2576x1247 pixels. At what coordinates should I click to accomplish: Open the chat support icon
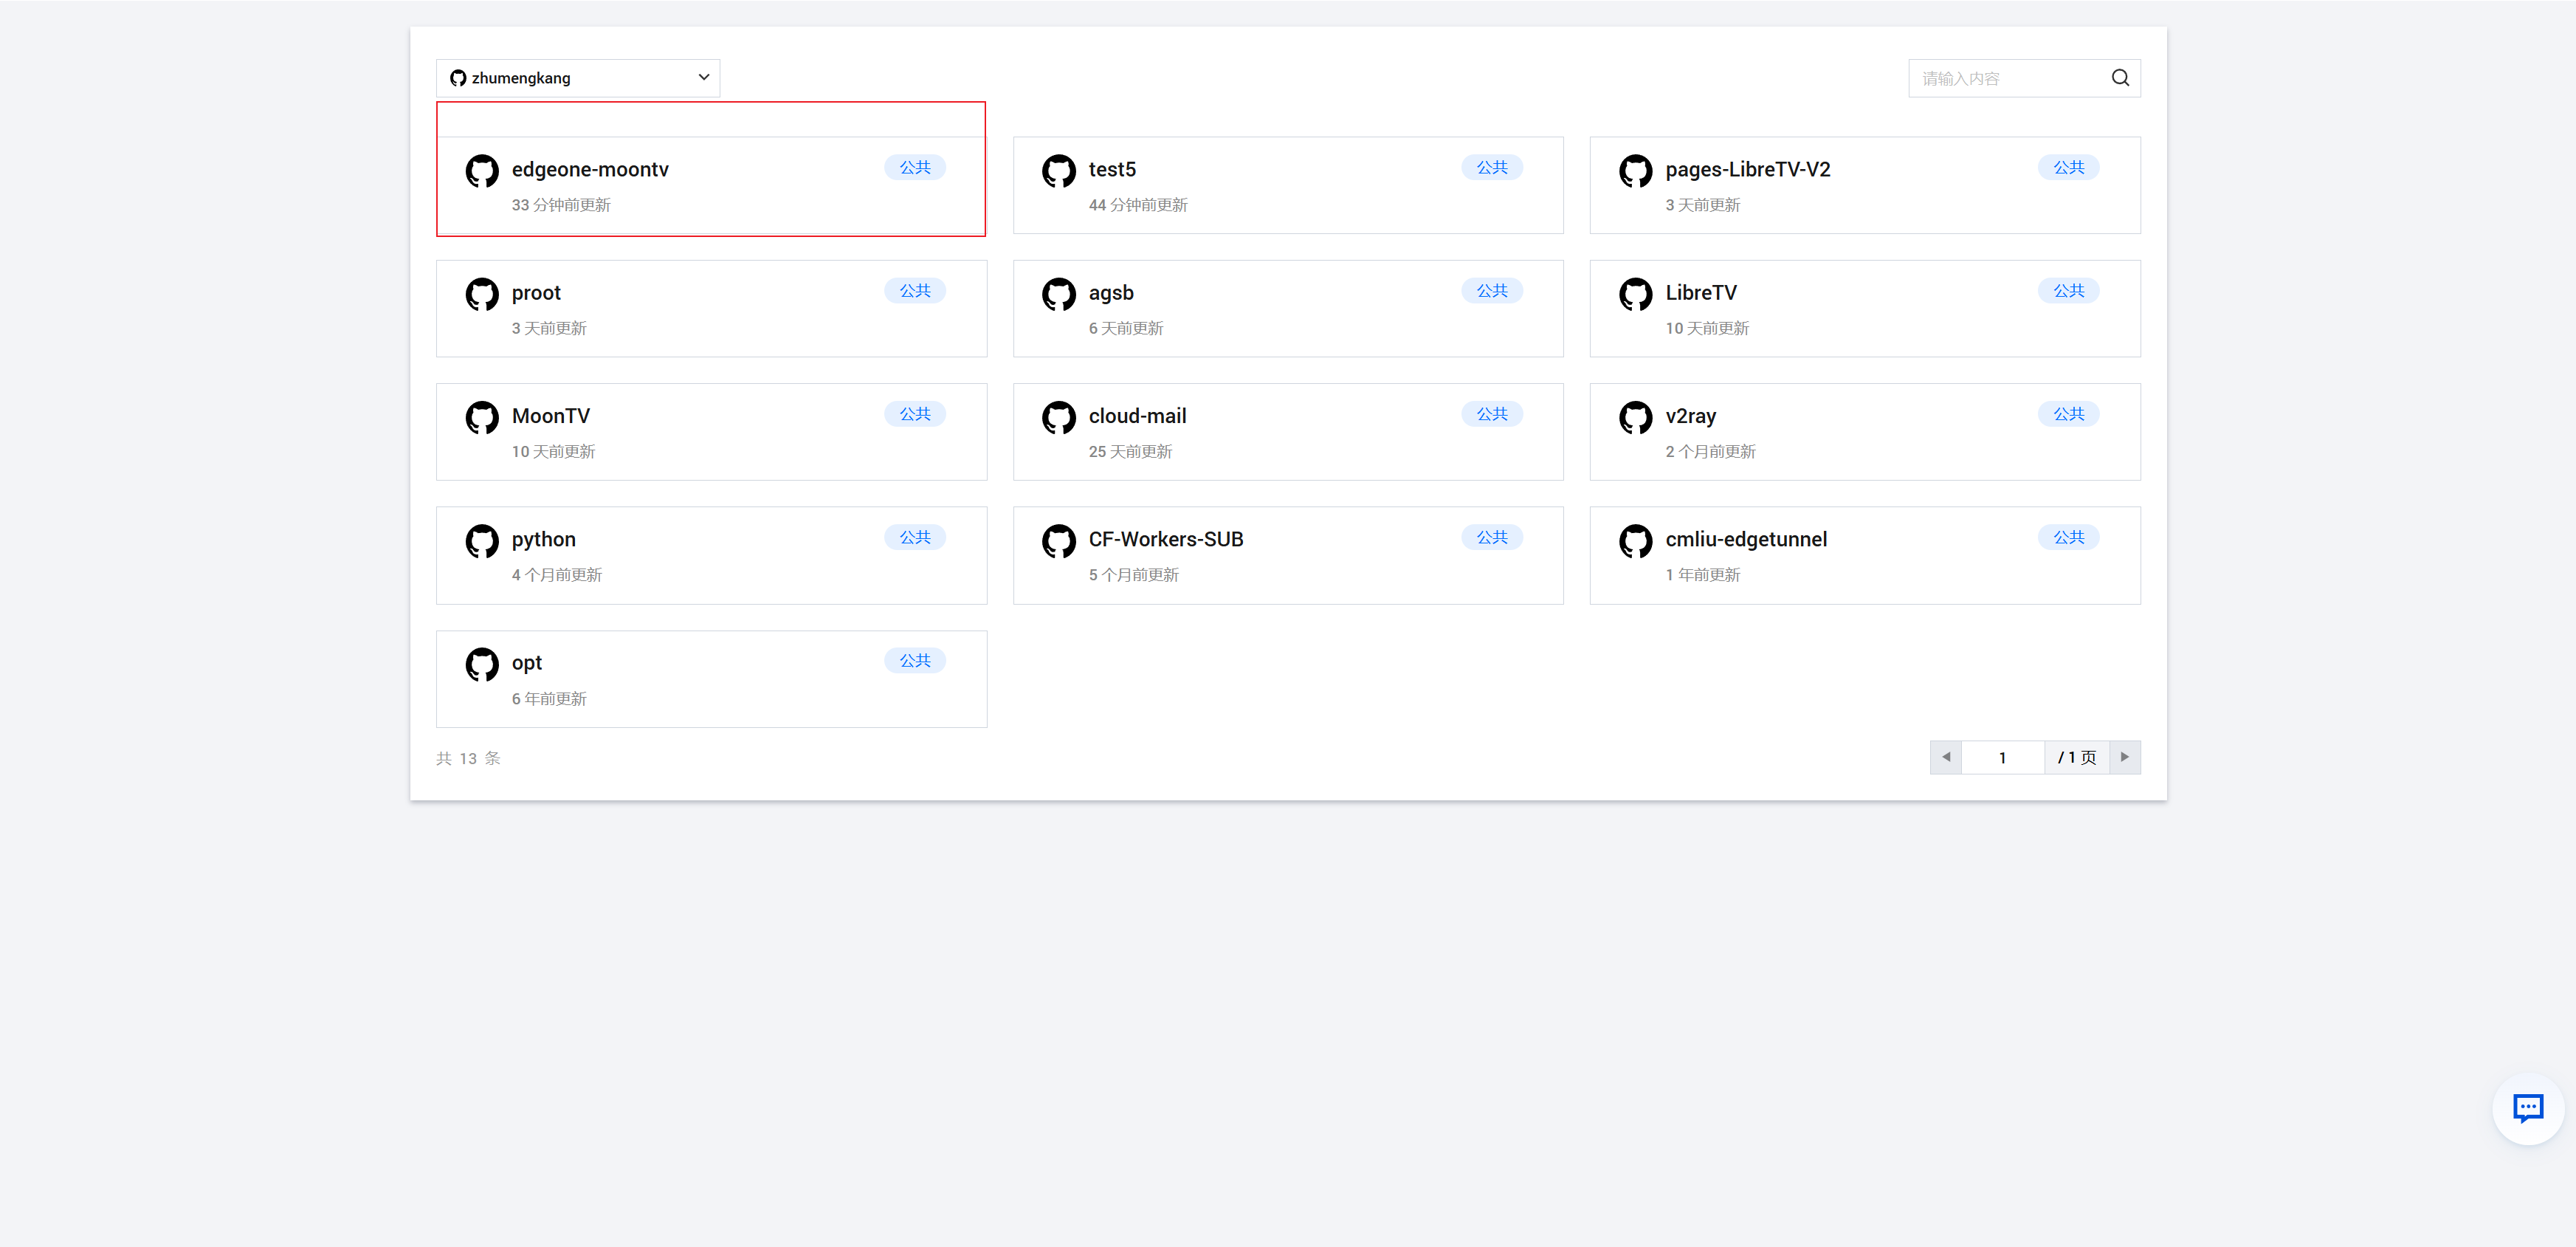2527,1108
